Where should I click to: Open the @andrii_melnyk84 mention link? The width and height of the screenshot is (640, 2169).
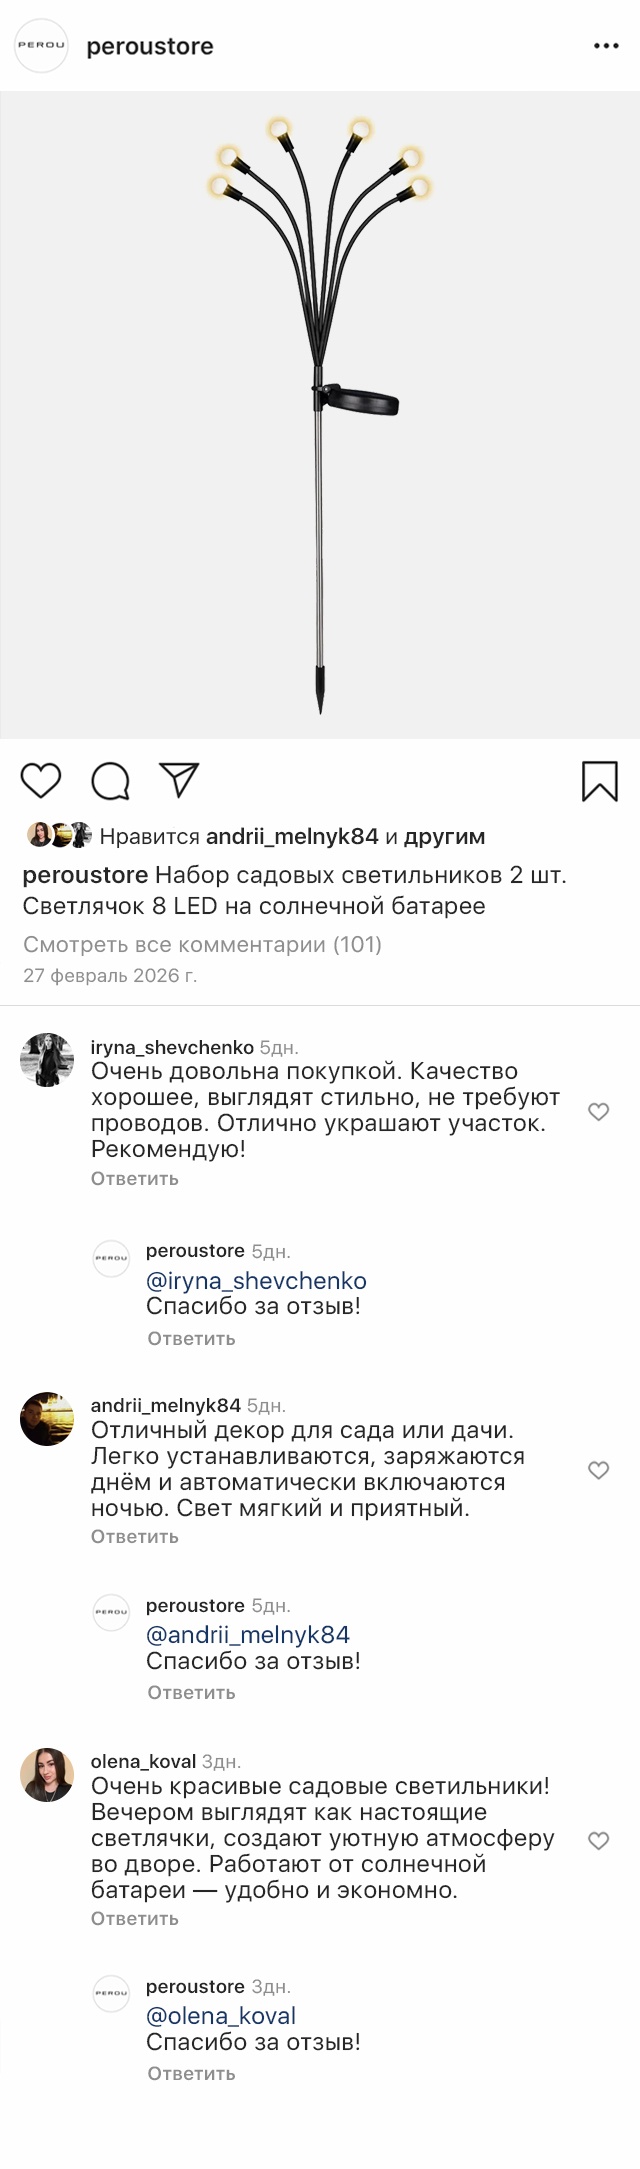click(248, 1635)
